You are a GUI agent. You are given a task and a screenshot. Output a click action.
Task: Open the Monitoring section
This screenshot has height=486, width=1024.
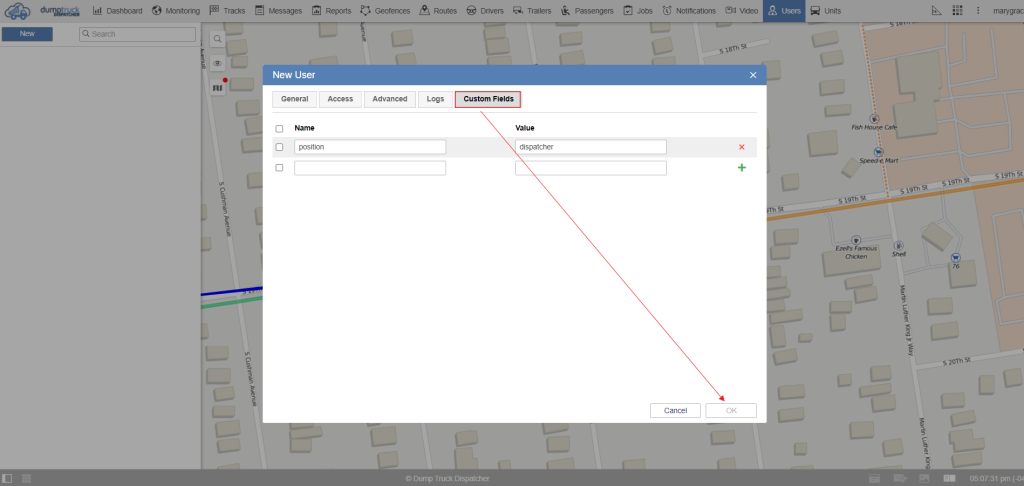click(x=176, y=11)
